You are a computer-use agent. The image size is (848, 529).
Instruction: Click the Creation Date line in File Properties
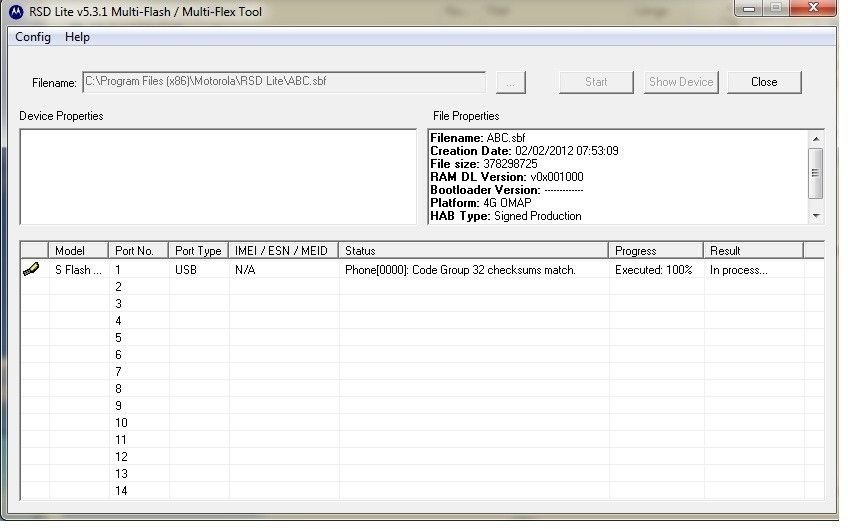tap(524, 151)
